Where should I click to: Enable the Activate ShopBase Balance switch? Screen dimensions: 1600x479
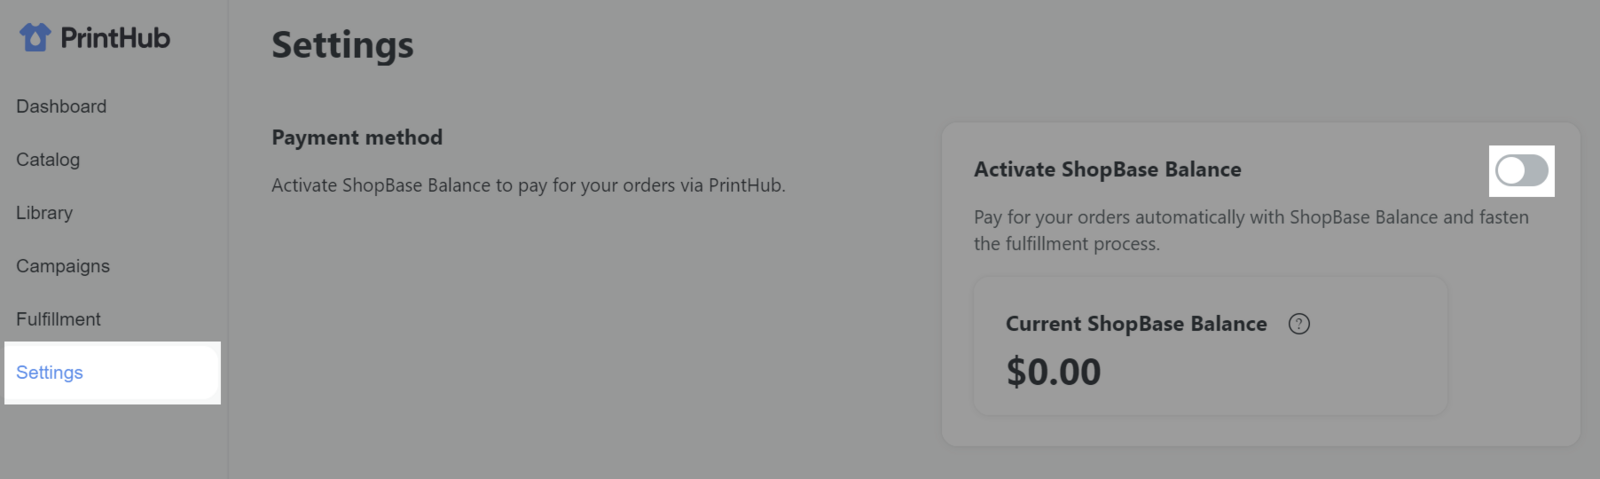pos(1522,171)
